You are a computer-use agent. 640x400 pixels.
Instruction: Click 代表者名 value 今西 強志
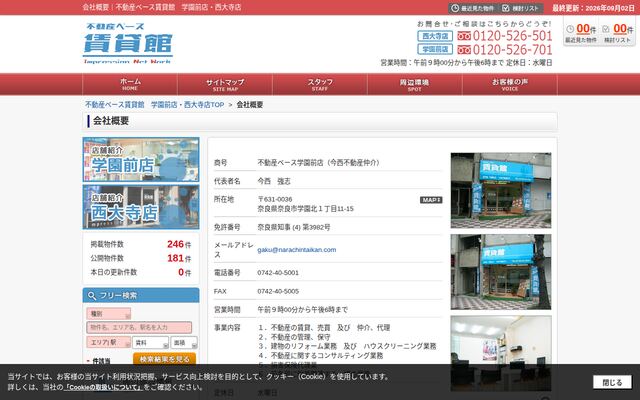pos(274,181)
